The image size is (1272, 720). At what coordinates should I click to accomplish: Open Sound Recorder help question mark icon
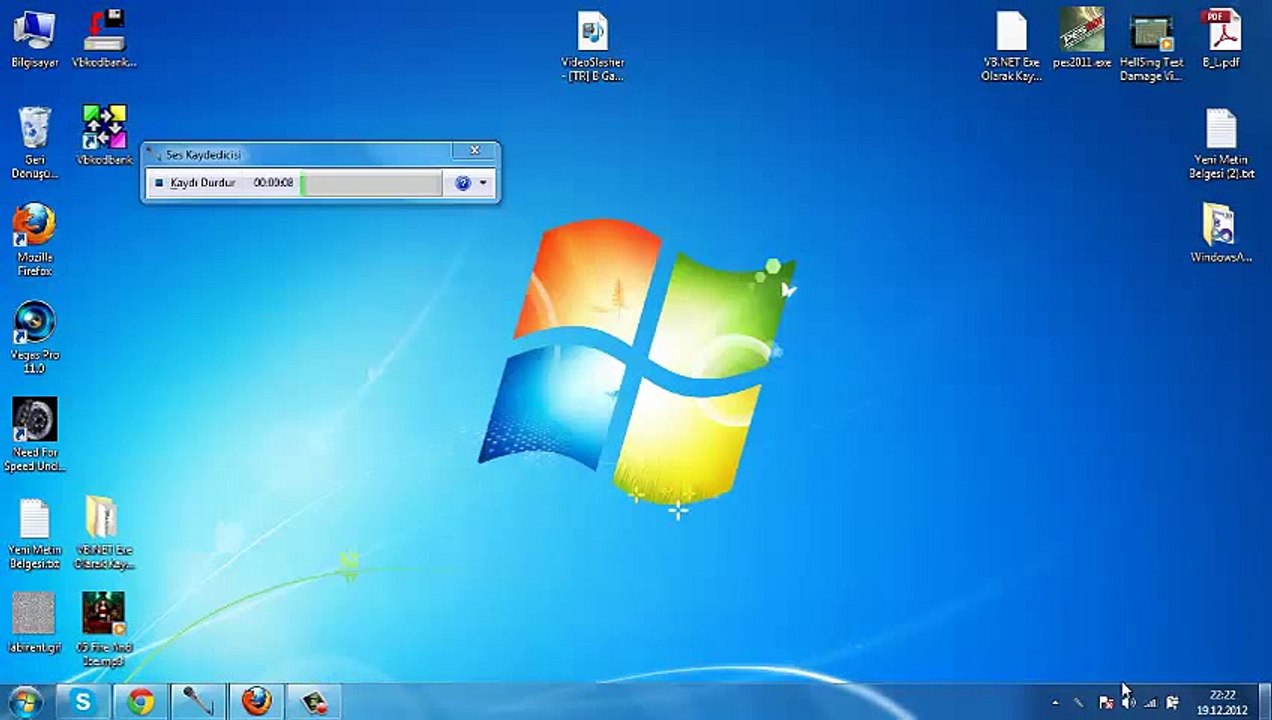coord(463,183)
